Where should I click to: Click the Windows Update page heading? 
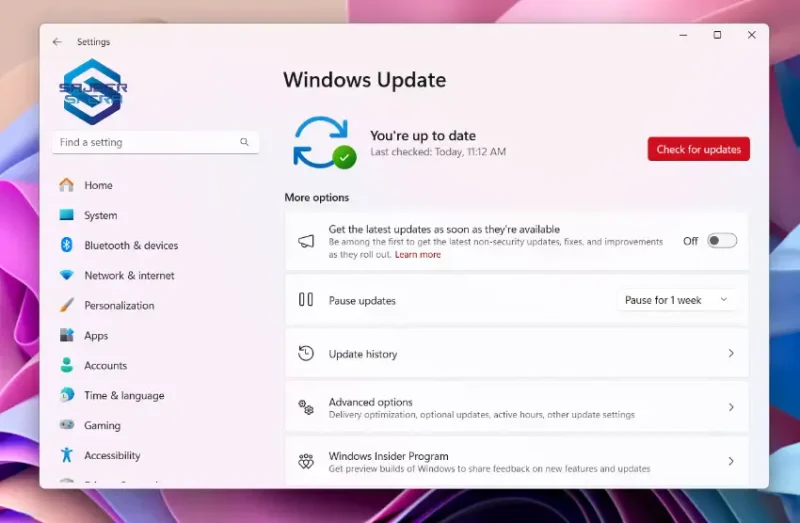coord(365,80)
